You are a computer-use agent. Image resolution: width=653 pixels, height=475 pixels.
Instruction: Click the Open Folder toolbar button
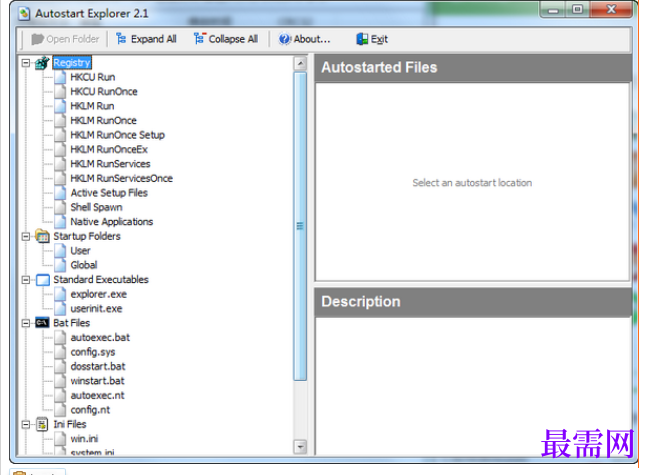(x=65, y=39)
